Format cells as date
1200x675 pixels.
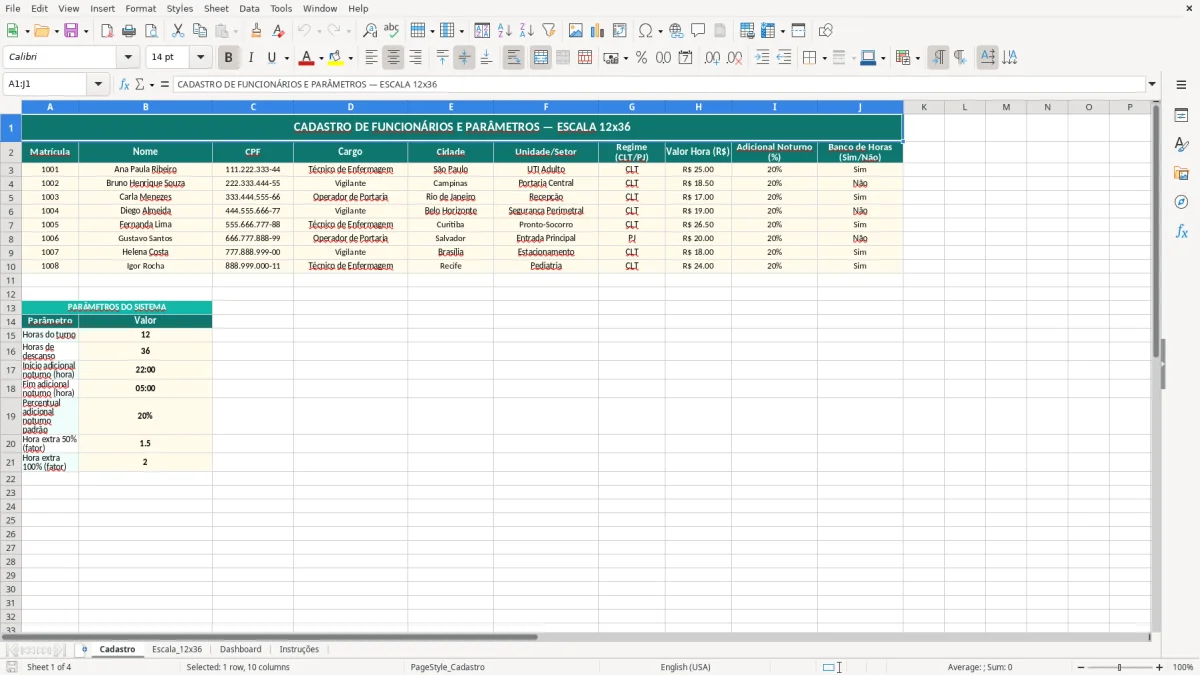pos(686,58)
